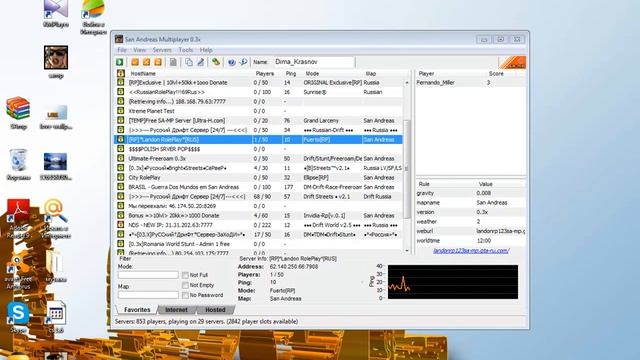This screenshot has width=640, height=360.
Task: Click the server list scrollbar down arrow
Action: [x=407, y=251]
